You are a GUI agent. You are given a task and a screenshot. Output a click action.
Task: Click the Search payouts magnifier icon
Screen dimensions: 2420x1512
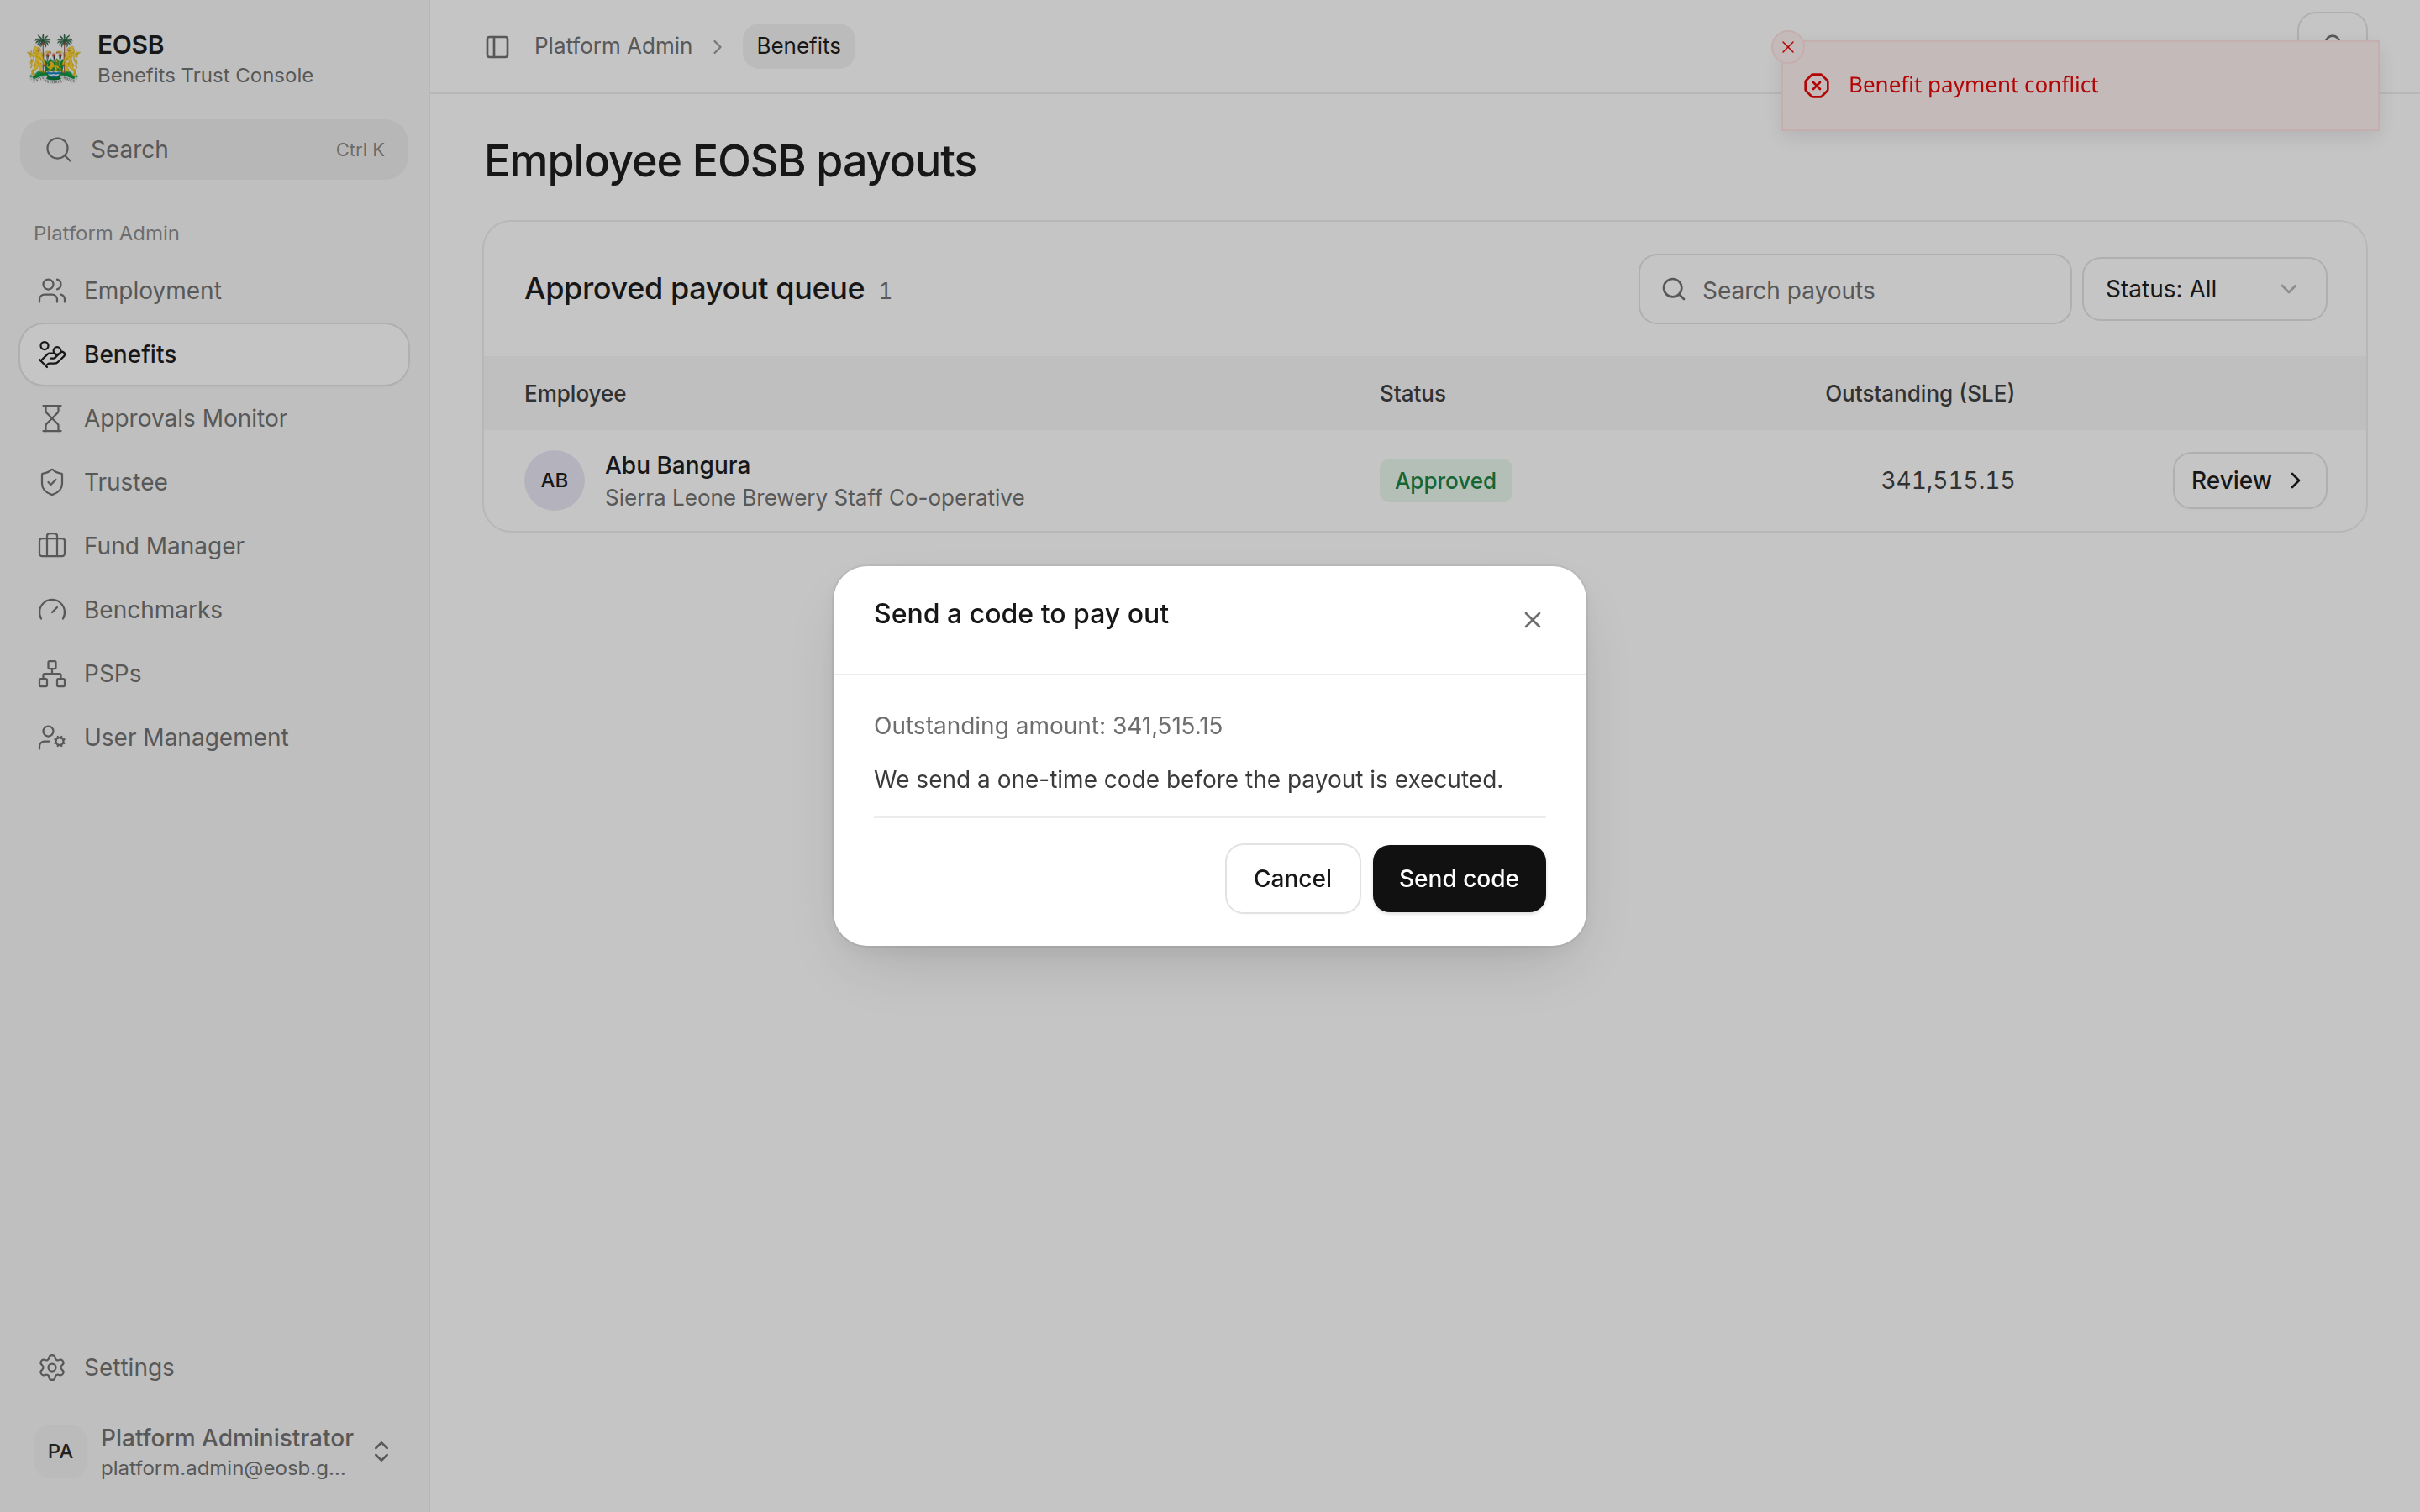1674,289
